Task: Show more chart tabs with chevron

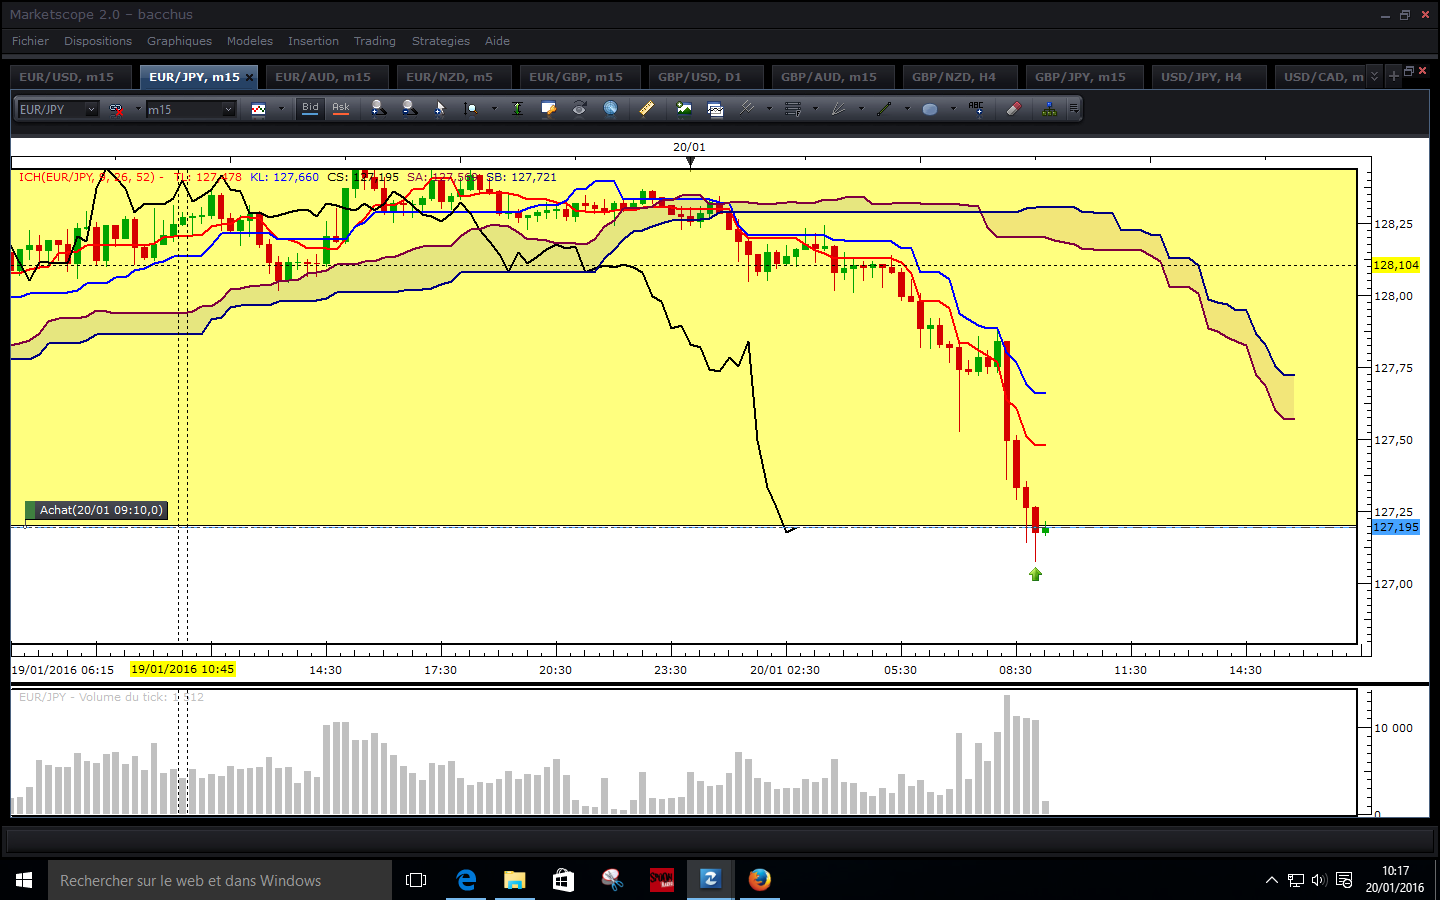Action: pos(1374,76)
